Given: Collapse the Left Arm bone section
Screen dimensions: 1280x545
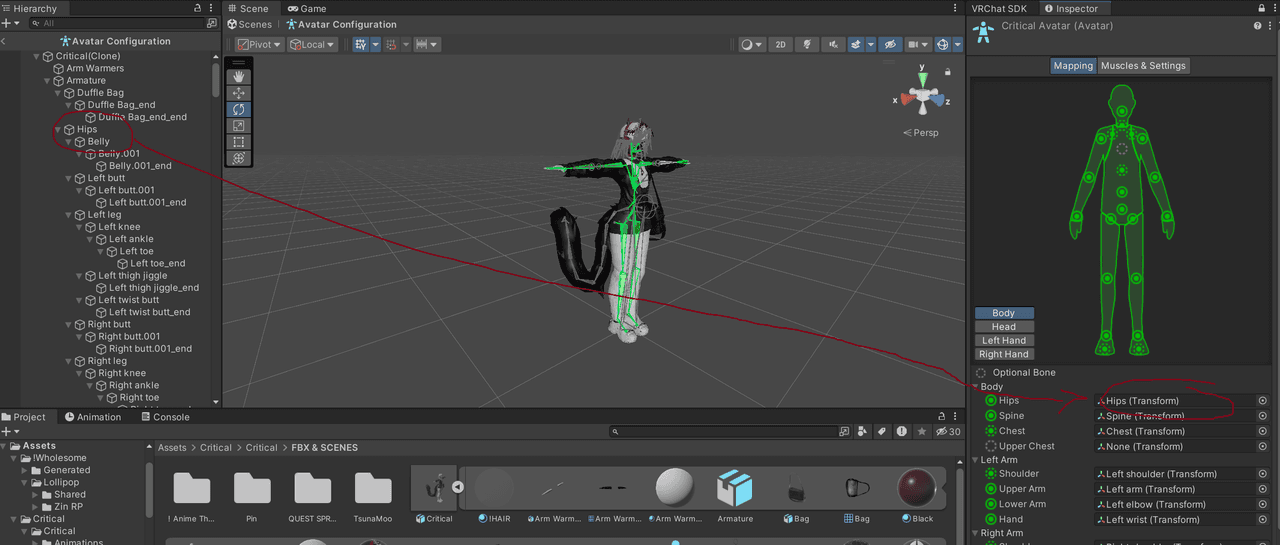Looking at the screenshot, I should (x=975, y=460).
